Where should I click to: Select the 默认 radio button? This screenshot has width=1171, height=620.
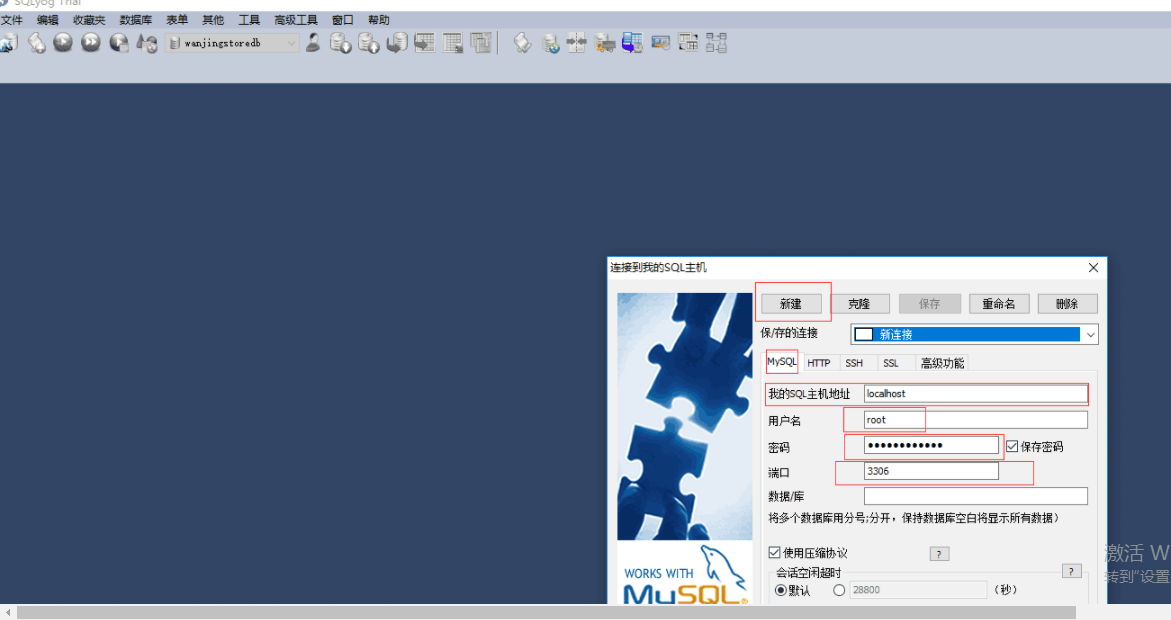780,590
